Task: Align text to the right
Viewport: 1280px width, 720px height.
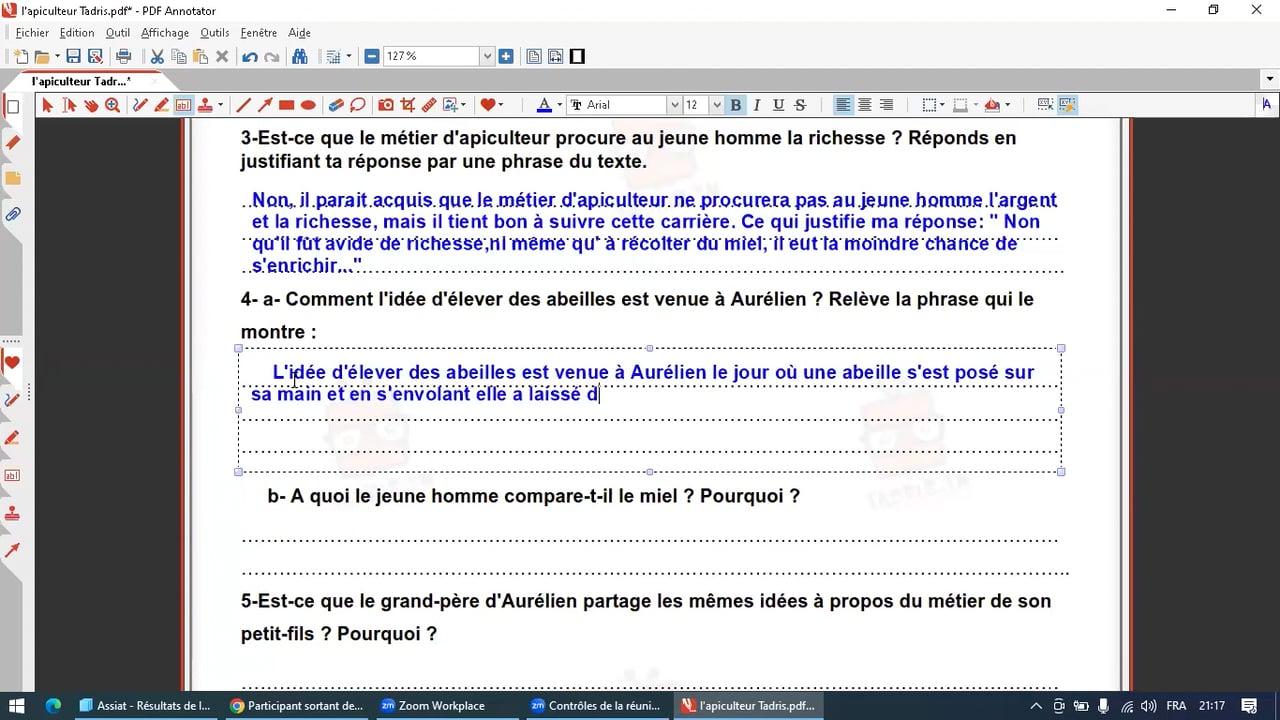Action: coord(887,105)
